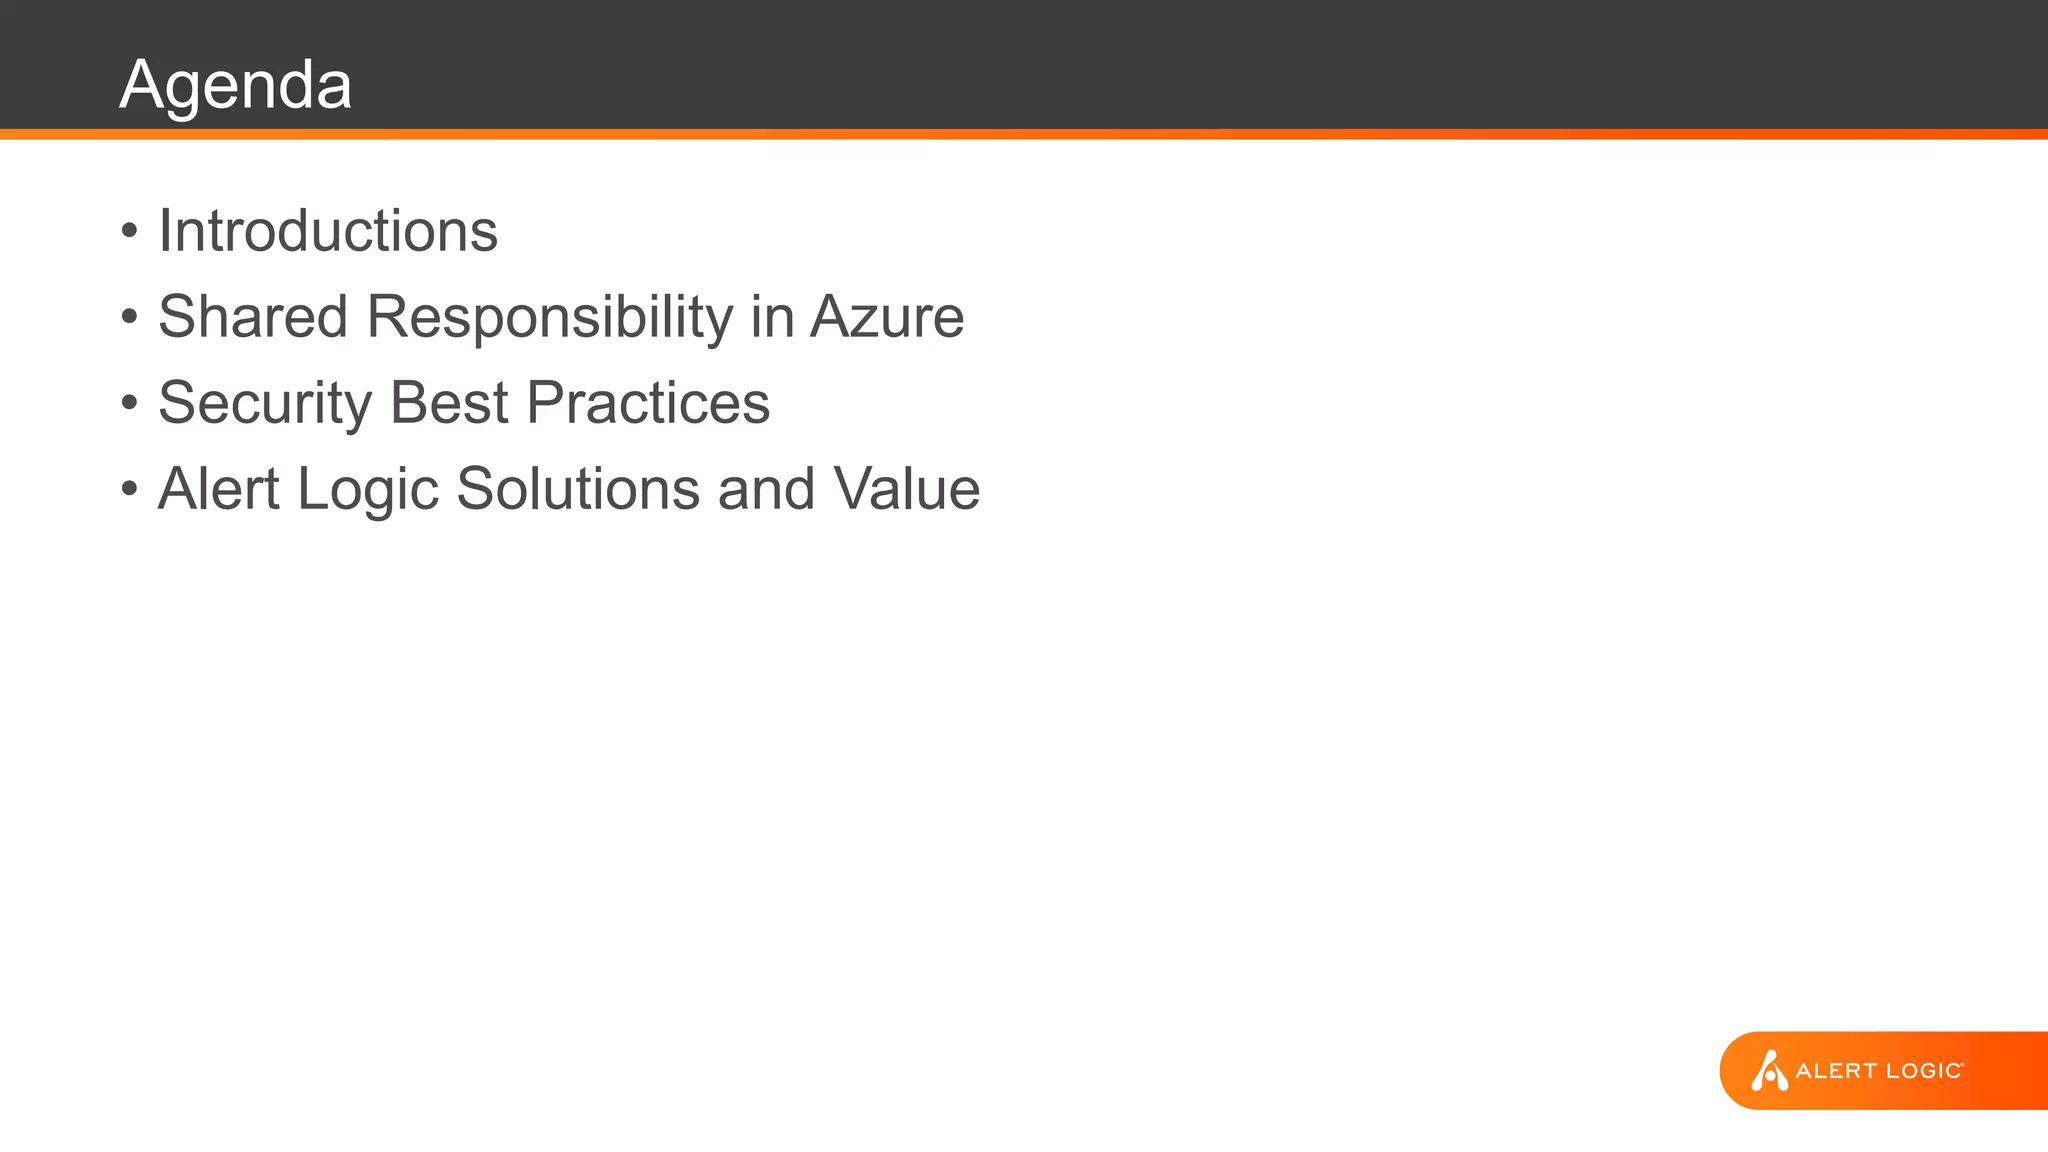Screen dimensions: 2048x1152
Task: Click the ALERT LOGIC wordmark in the badge
Action: coord(1880,1071)
